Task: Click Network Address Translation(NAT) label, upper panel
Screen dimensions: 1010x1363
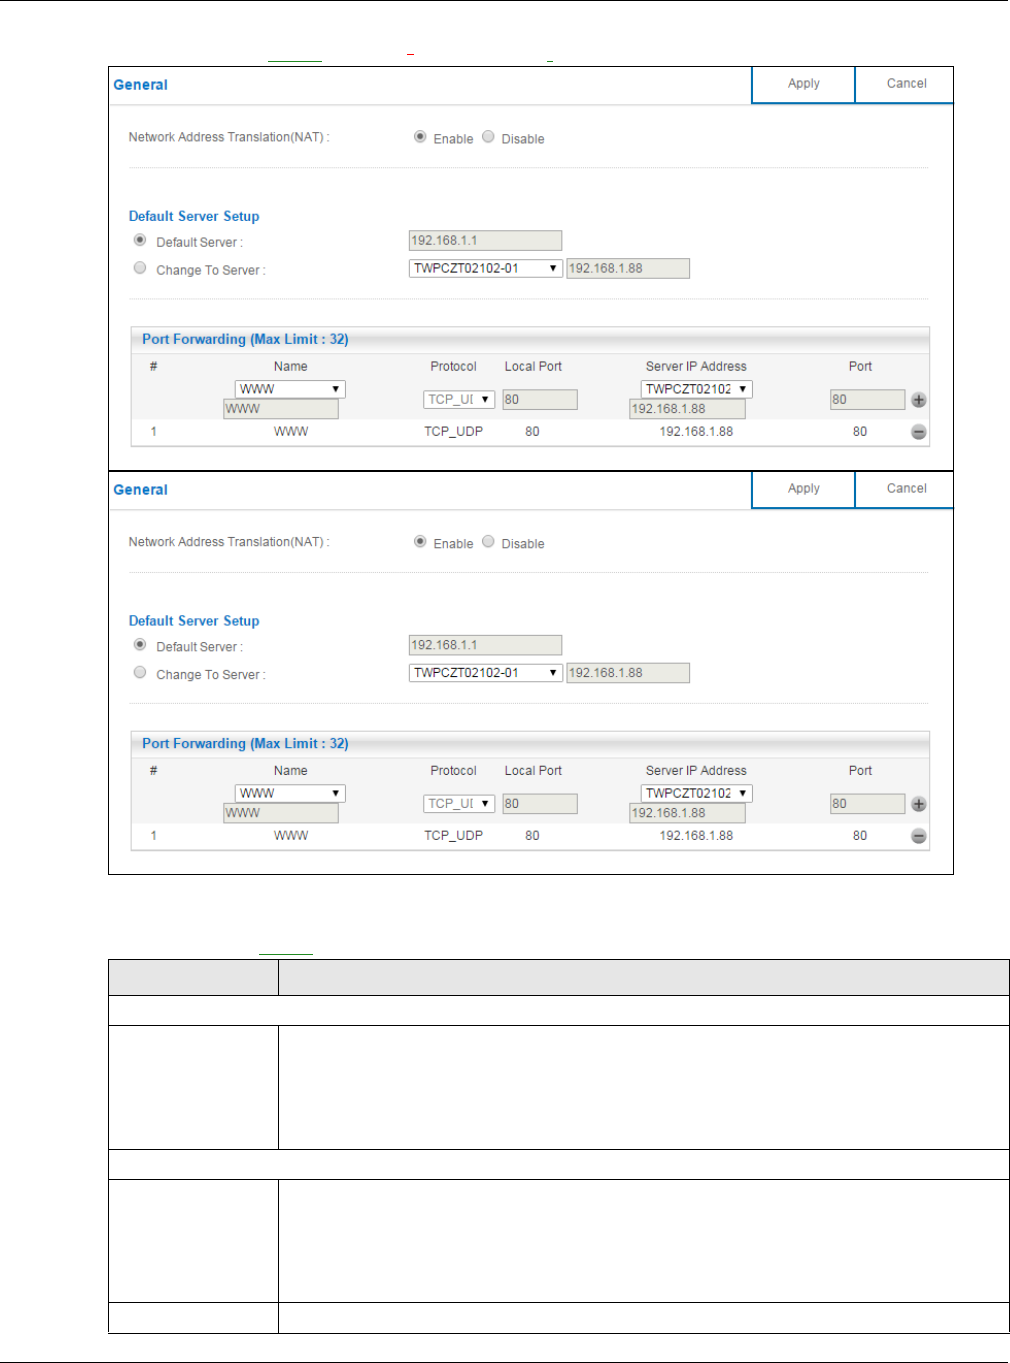Action: point(228,137)
